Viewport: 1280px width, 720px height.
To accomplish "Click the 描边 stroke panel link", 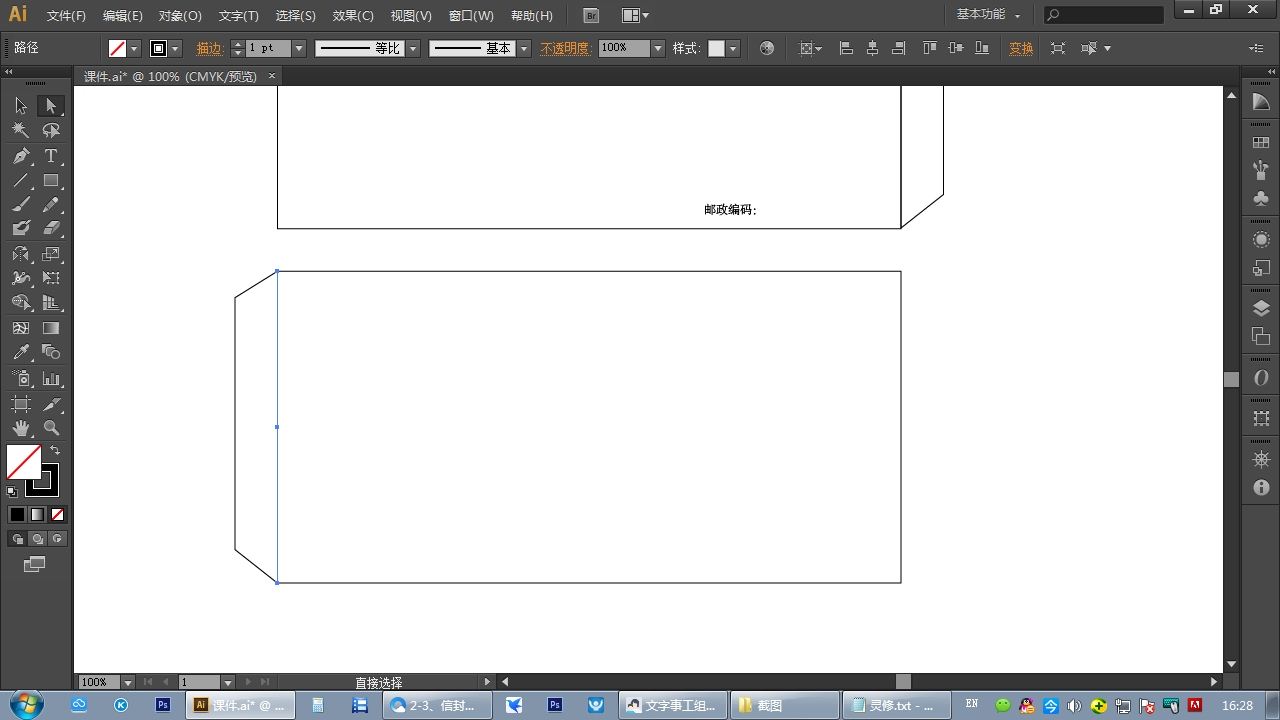I will 210,48.
